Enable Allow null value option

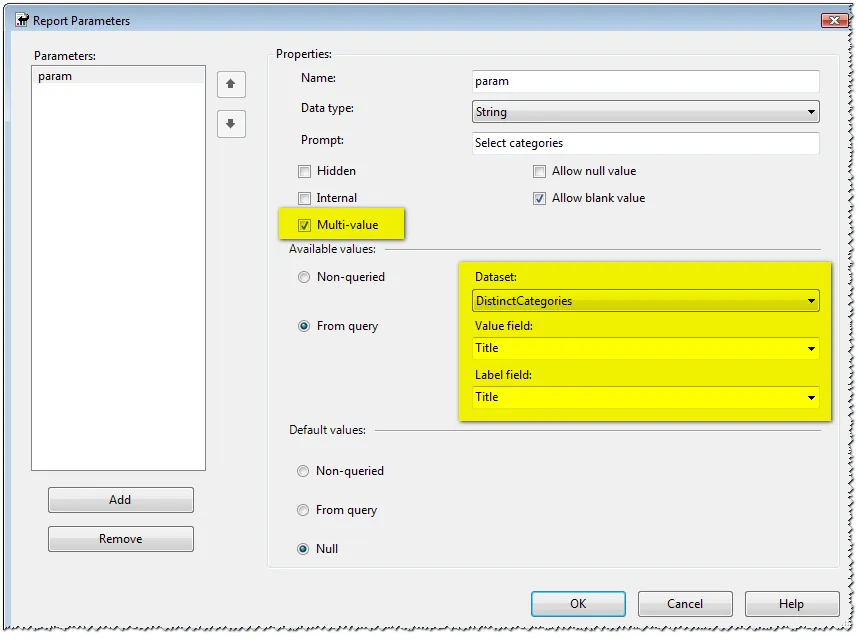coord(540,171)
